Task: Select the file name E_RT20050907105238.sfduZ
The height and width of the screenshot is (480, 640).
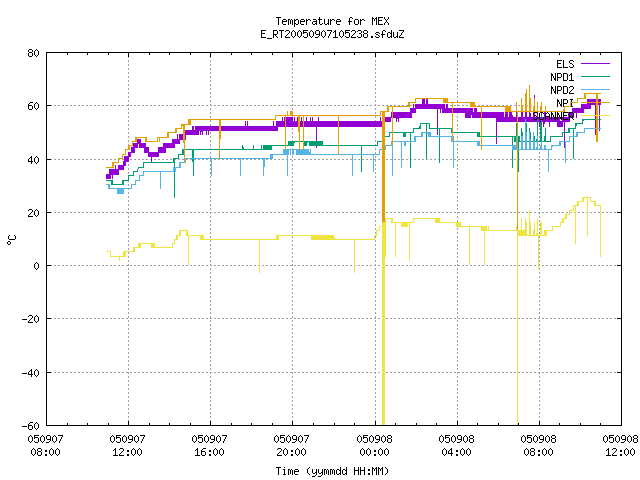Action: tap(332, 34)
